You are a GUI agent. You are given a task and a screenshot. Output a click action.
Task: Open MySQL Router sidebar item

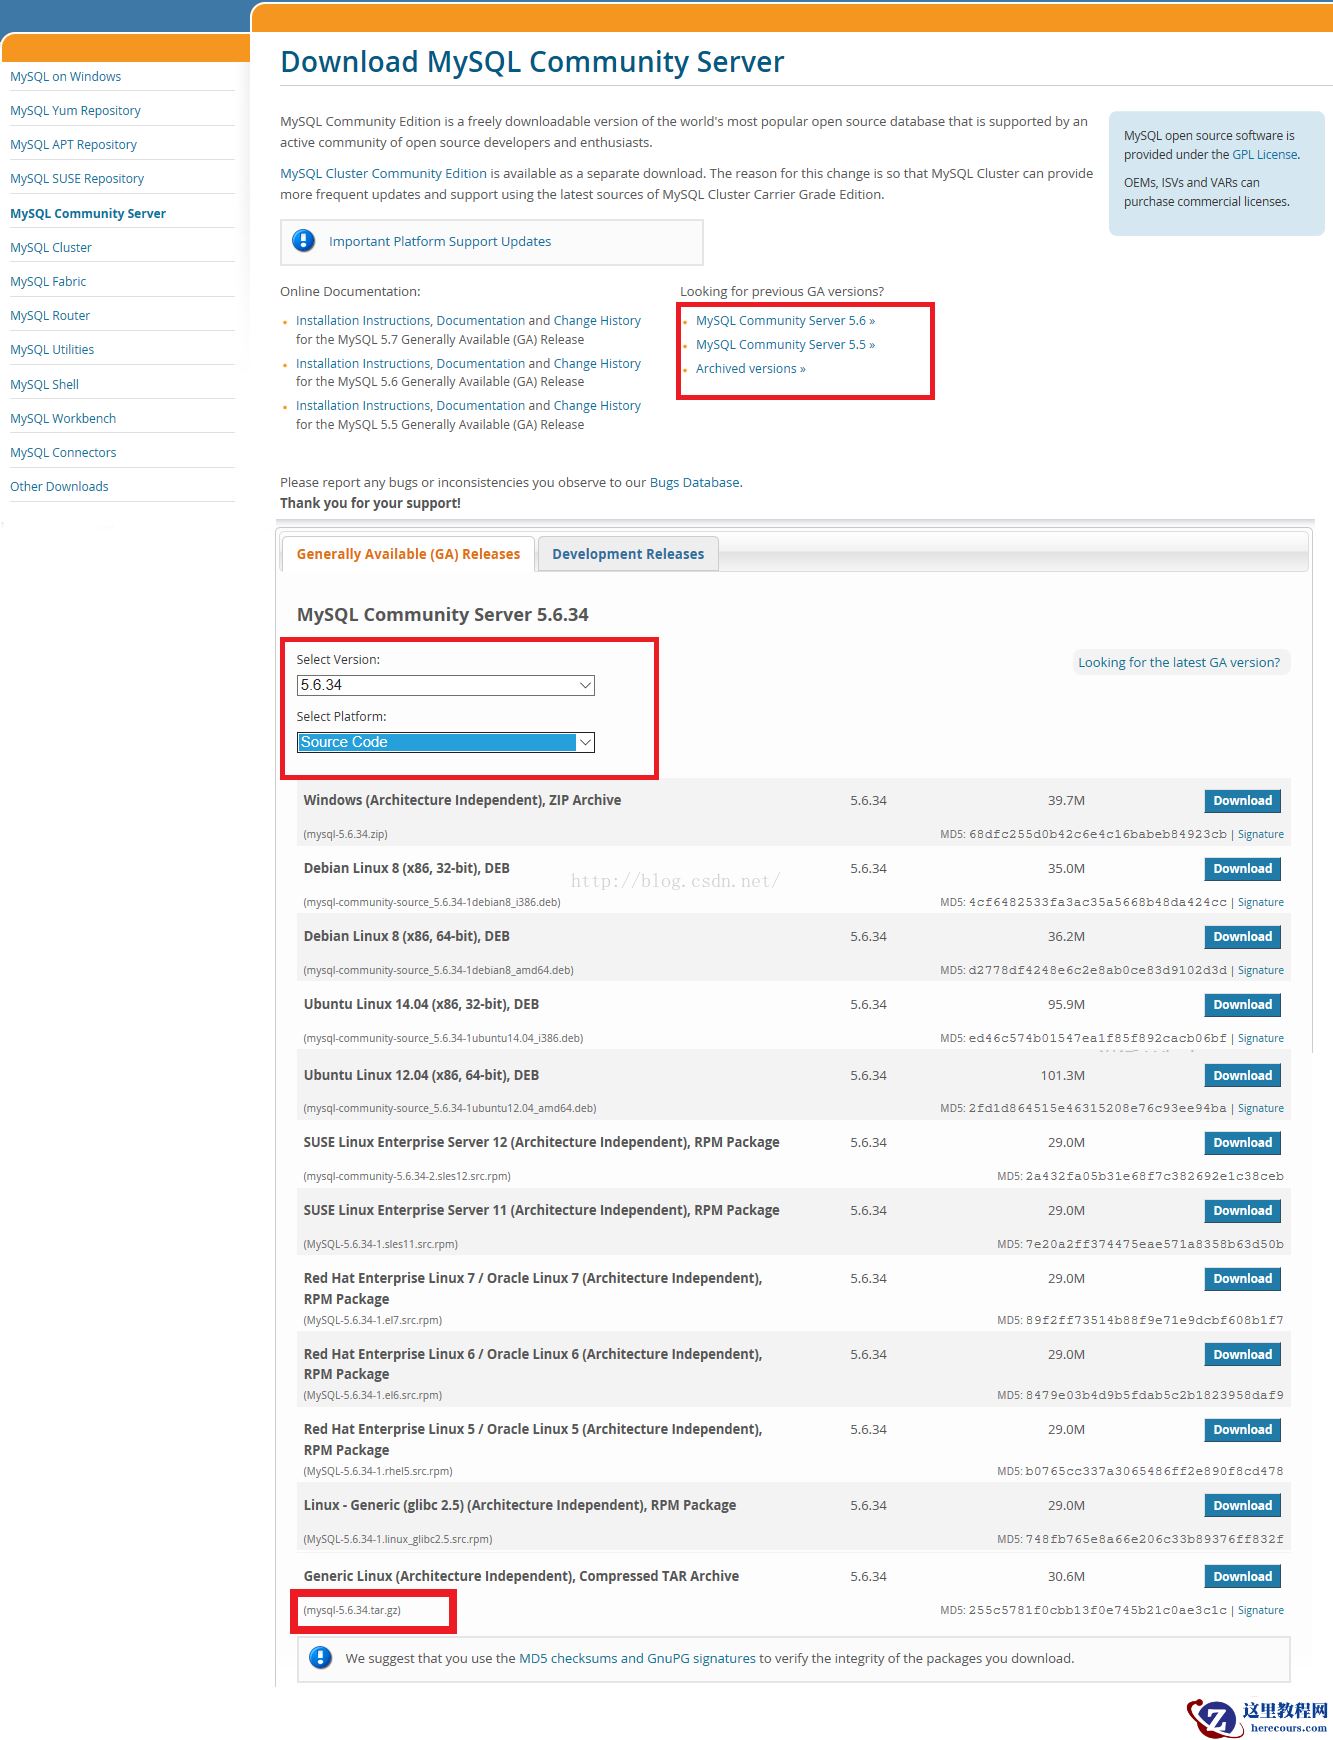tap(50, 316)
